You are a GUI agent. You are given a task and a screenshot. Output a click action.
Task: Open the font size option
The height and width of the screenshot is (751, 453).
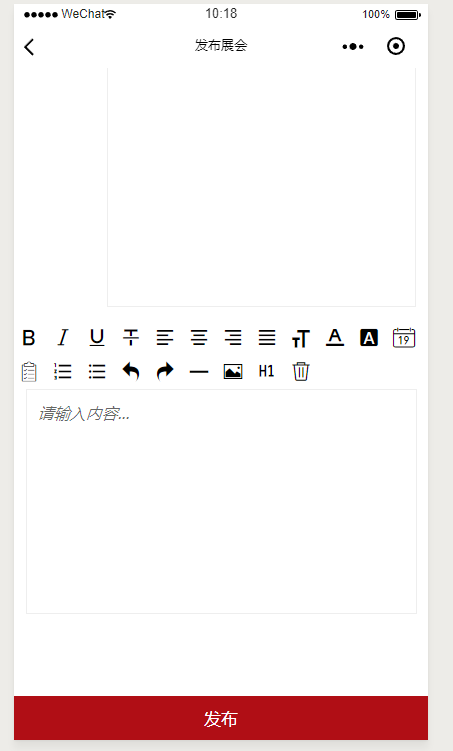(x=301, y=339)
